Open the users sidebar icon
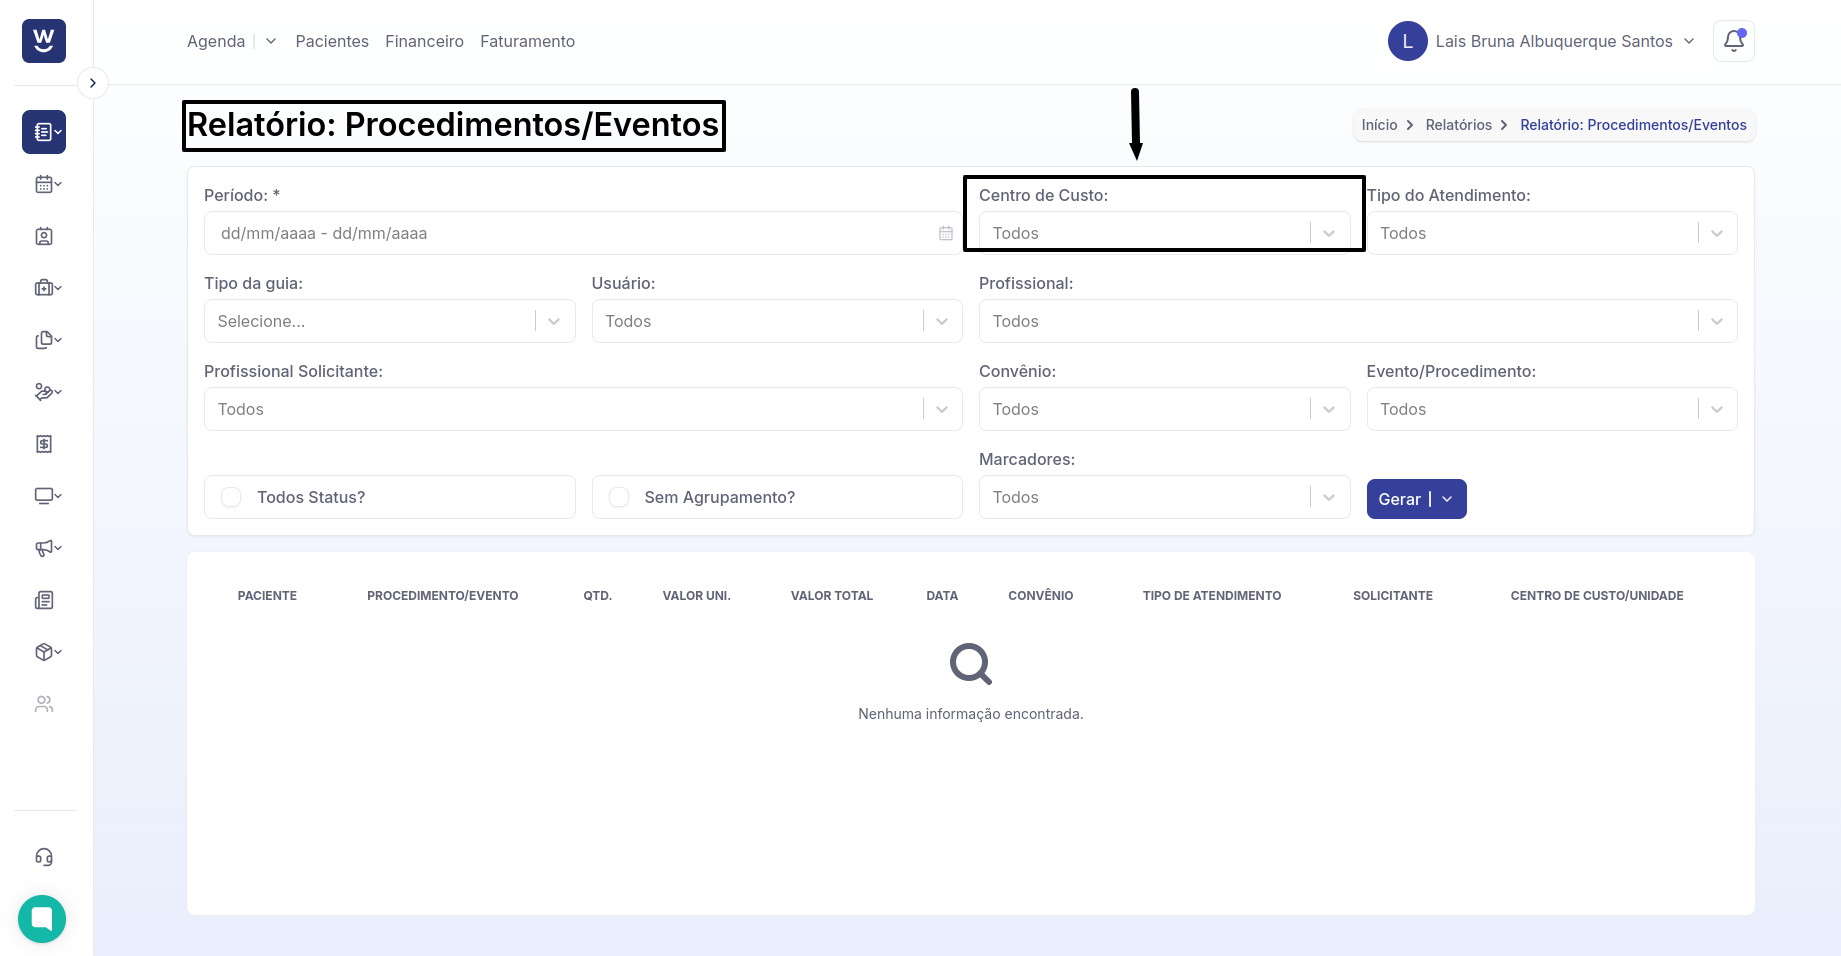1841x956 pixels. [44, 704]
